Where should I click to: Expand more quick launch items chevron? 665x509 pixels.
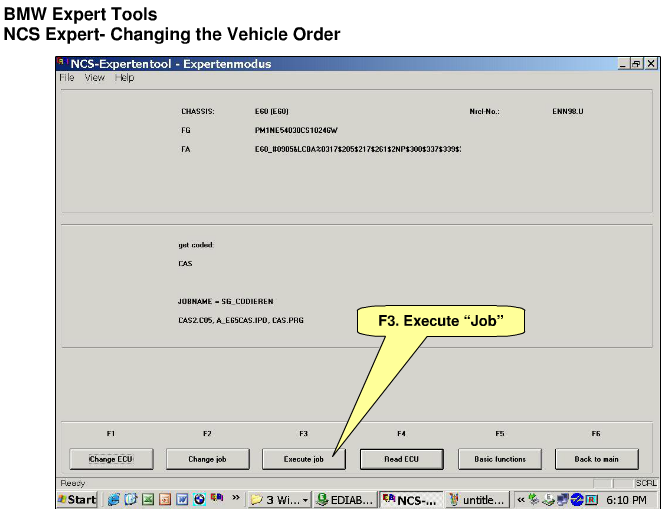236,497
